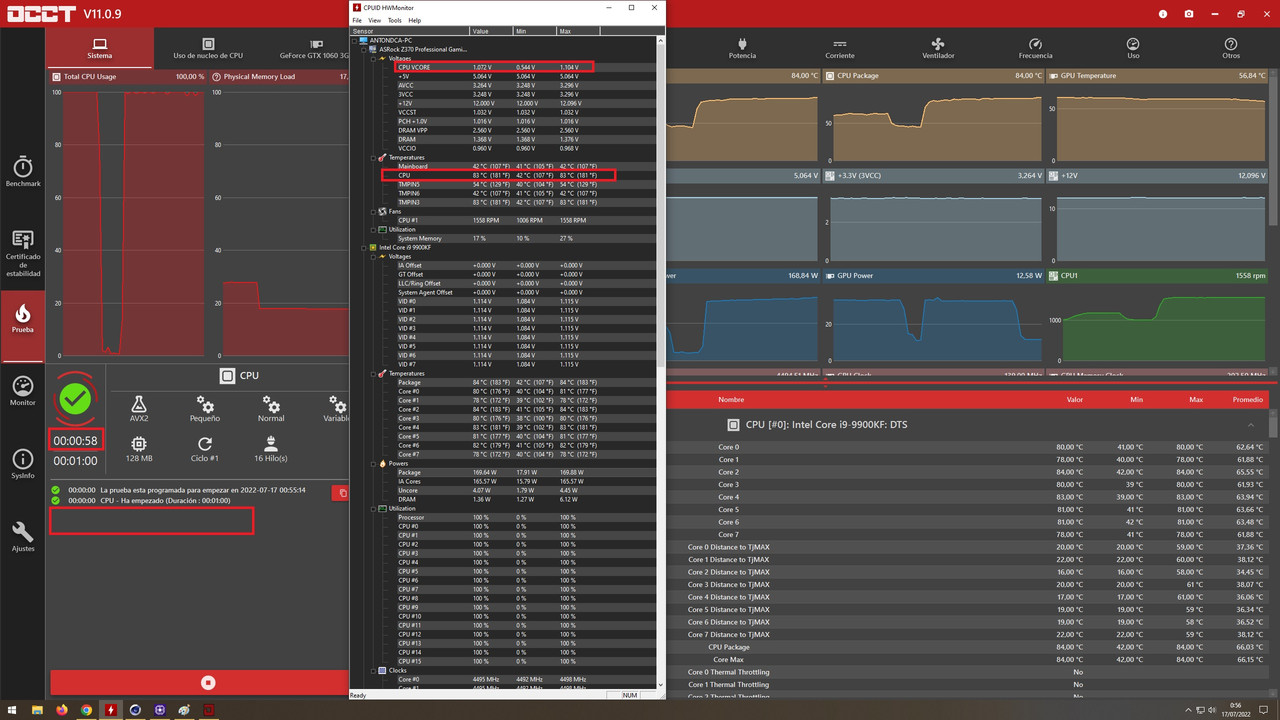This screenshot has height=720, width=1280.
Task: Collapse the Fans group in HWMonitor
Action: 373,211
